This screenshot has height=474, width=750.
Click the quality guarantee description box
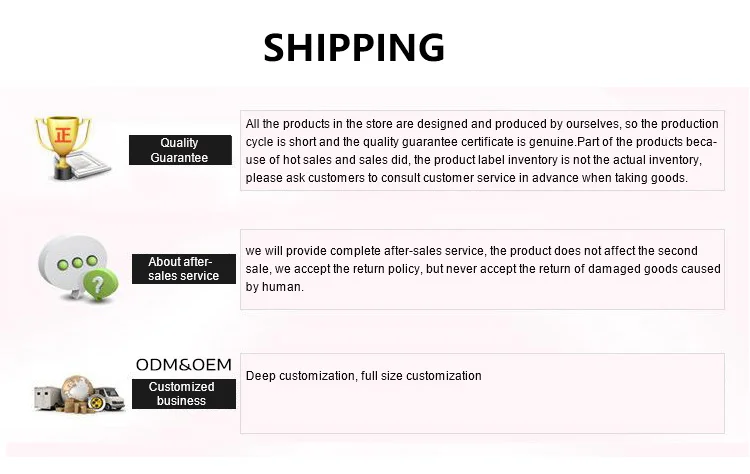(x=481, y=151)
